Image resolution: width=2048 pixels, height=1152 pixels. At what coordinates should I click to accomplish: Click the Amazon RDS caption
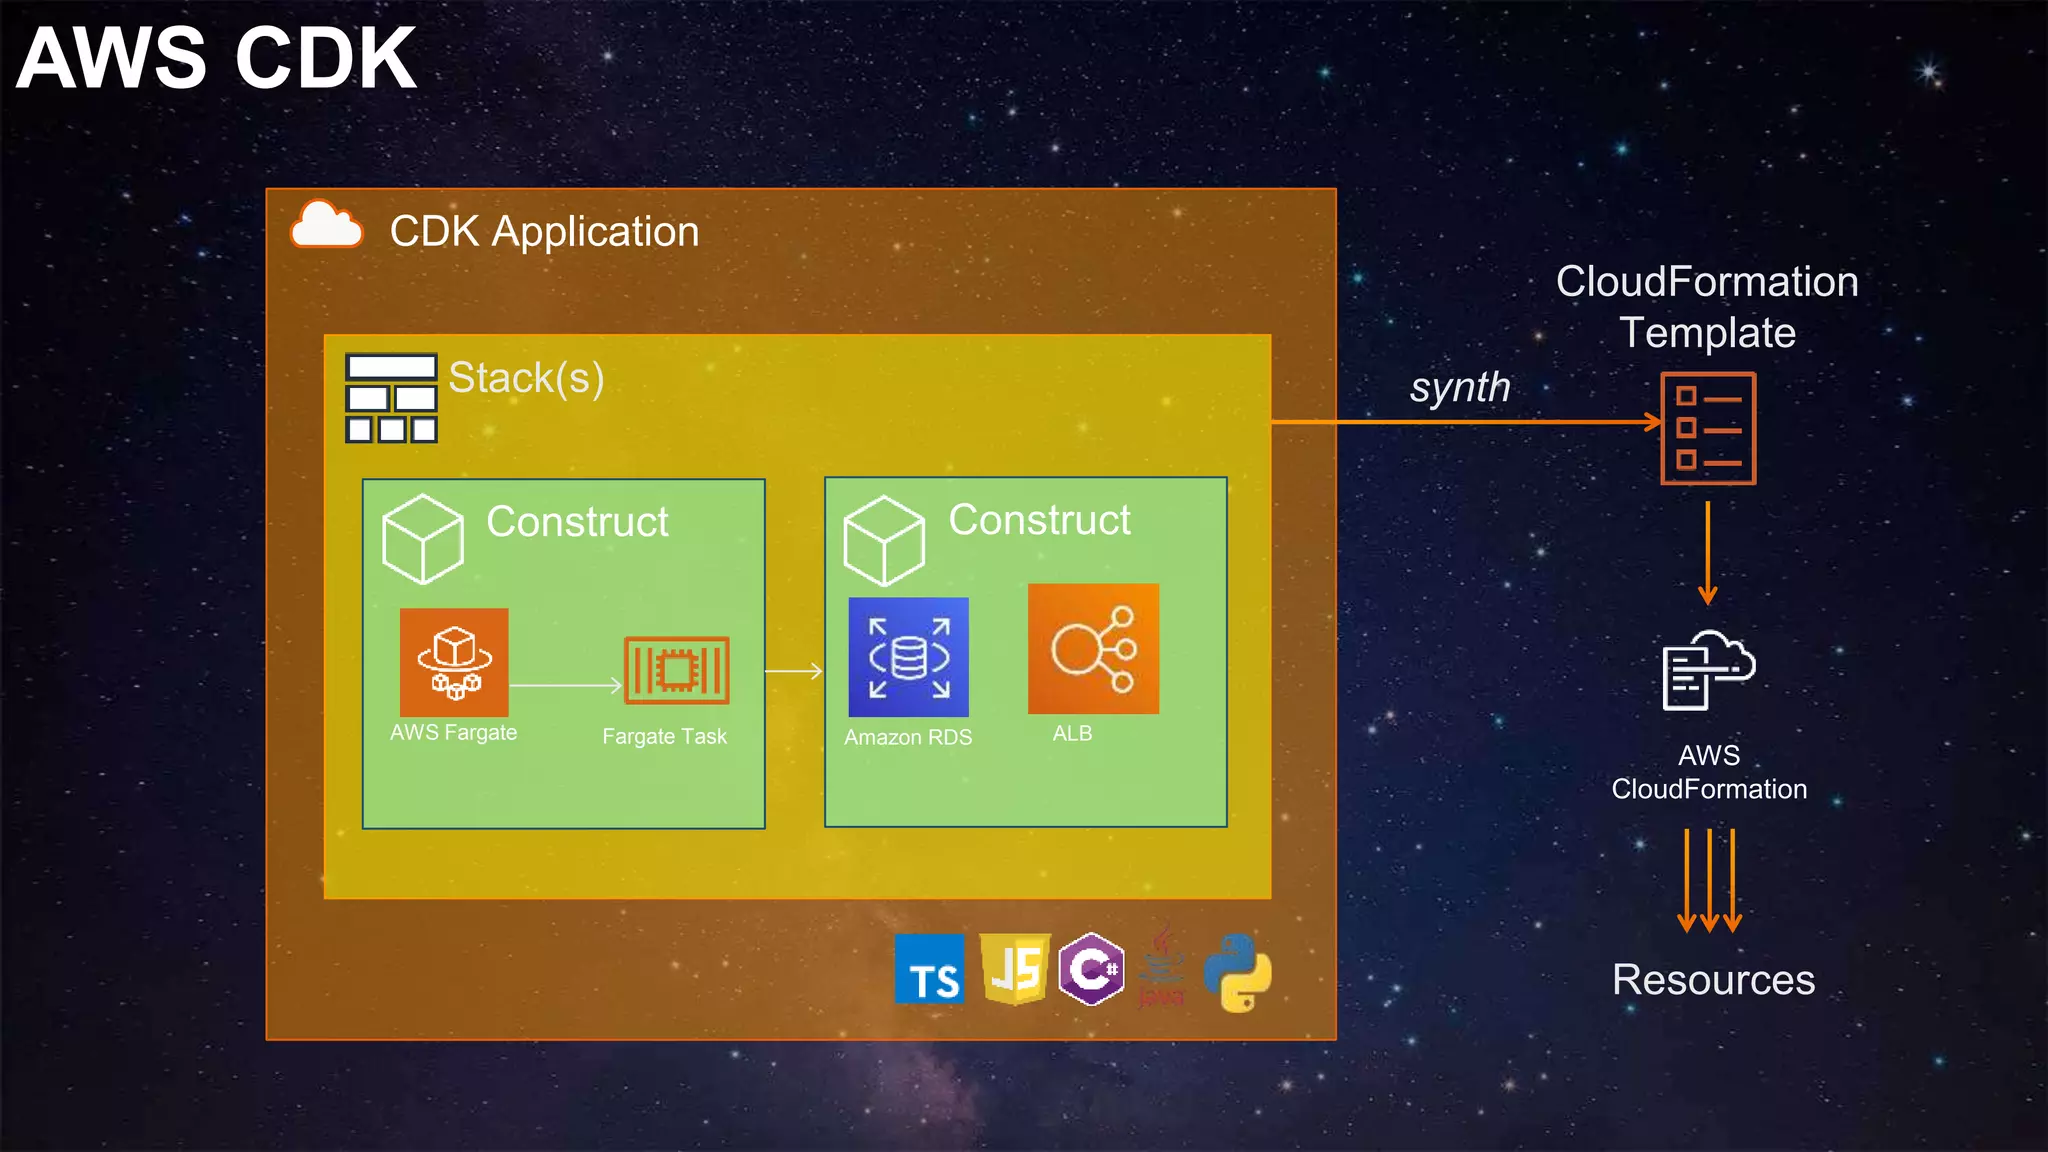(x=908, y=737)
